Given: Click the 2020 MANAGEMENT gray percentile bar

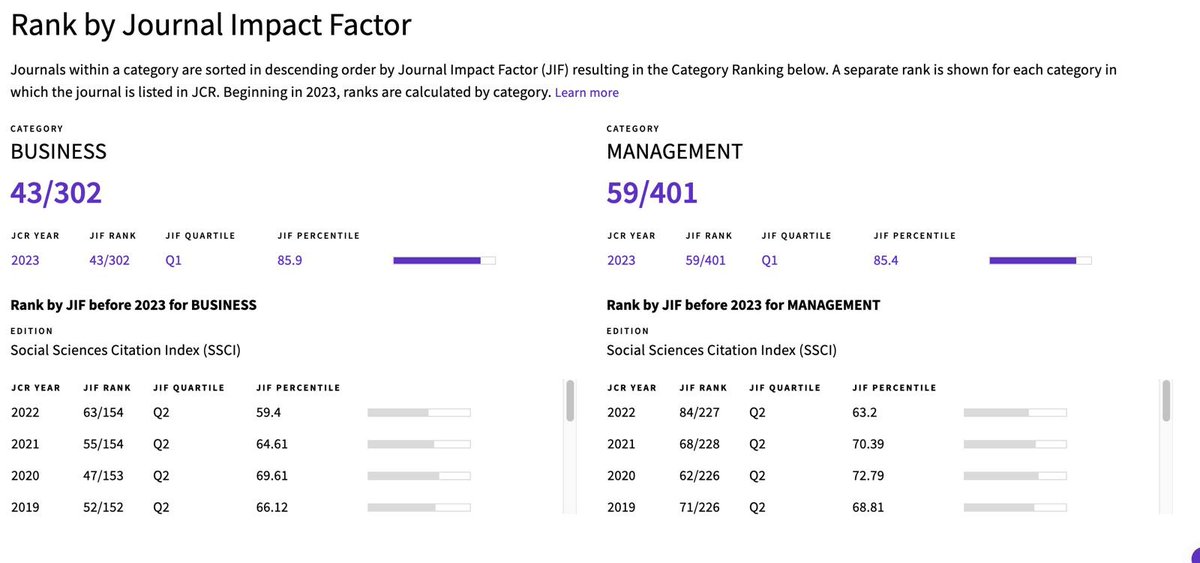Looking at the screenshot, I should pos(1015,475).
